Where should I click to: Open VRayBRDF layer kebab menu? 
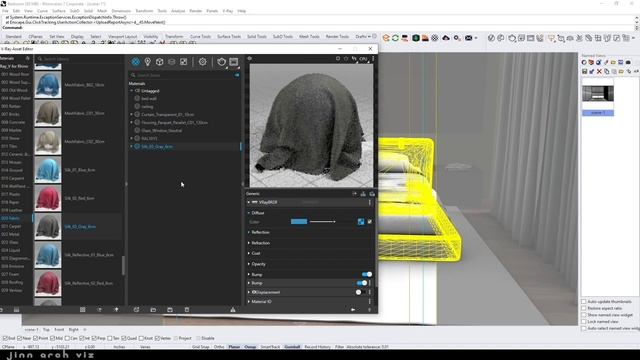[x=370, y=202]
